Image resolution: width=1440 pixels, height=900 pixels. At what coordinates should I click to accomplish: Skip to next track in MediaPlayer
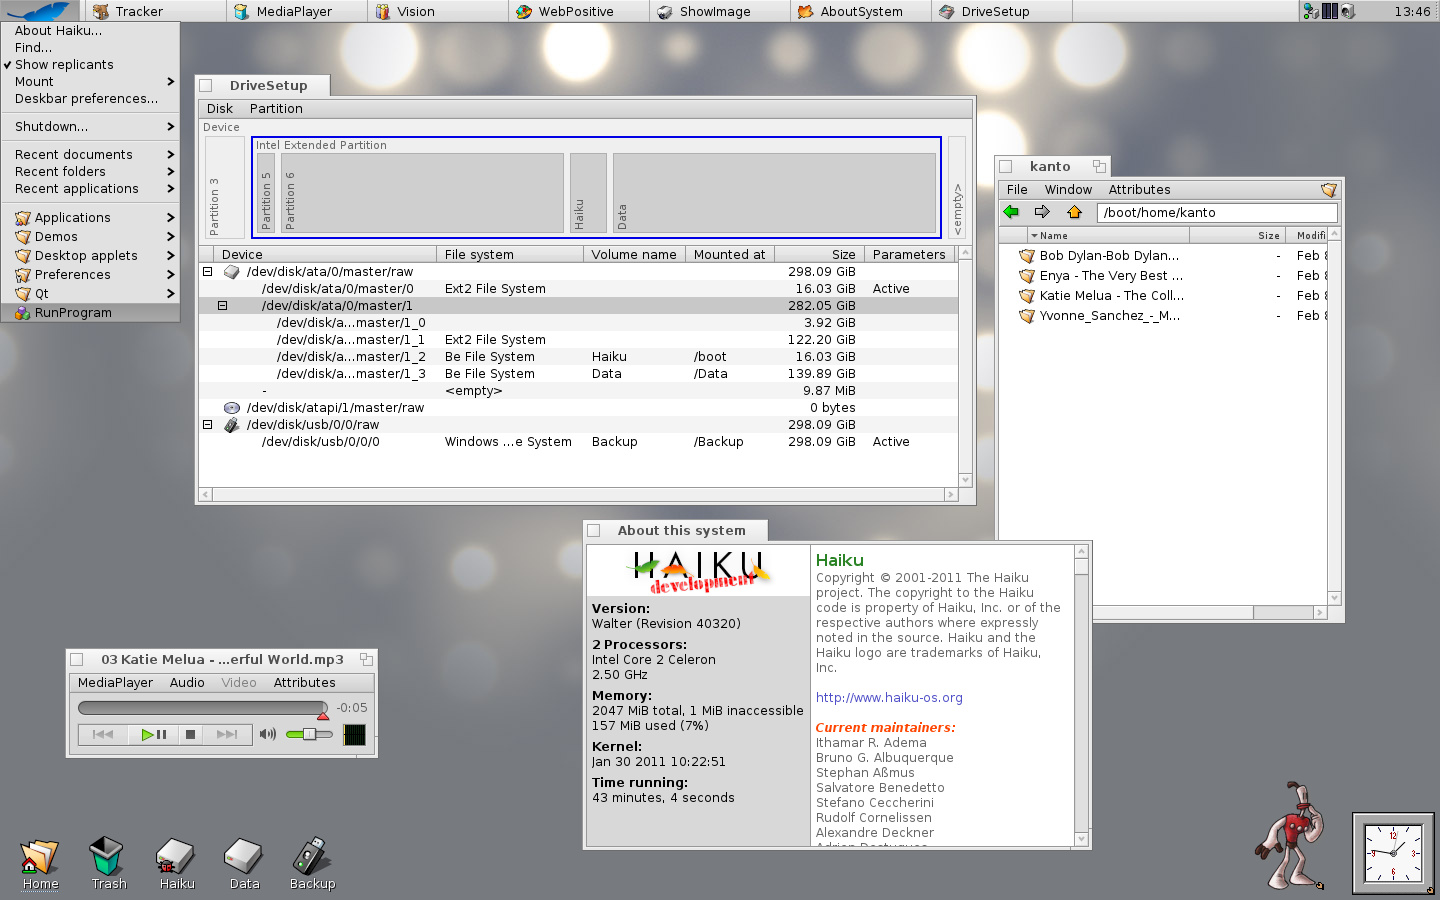click(227, 734)
